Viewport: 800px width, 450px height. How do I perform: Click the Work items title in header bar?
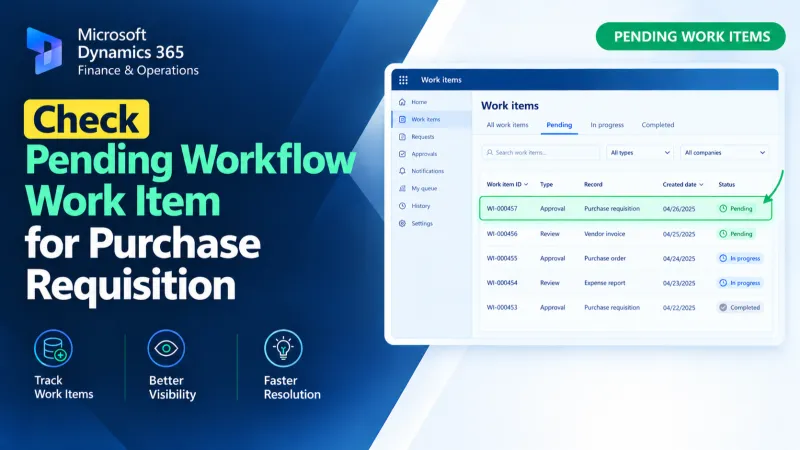[441, 80]
